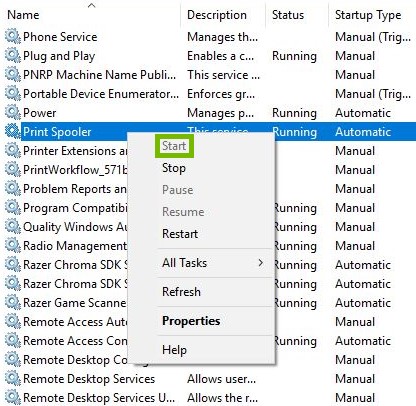
Task: Click the gear icon beside Remote Desktop Configuration
Action: click(x=13, y=359)
